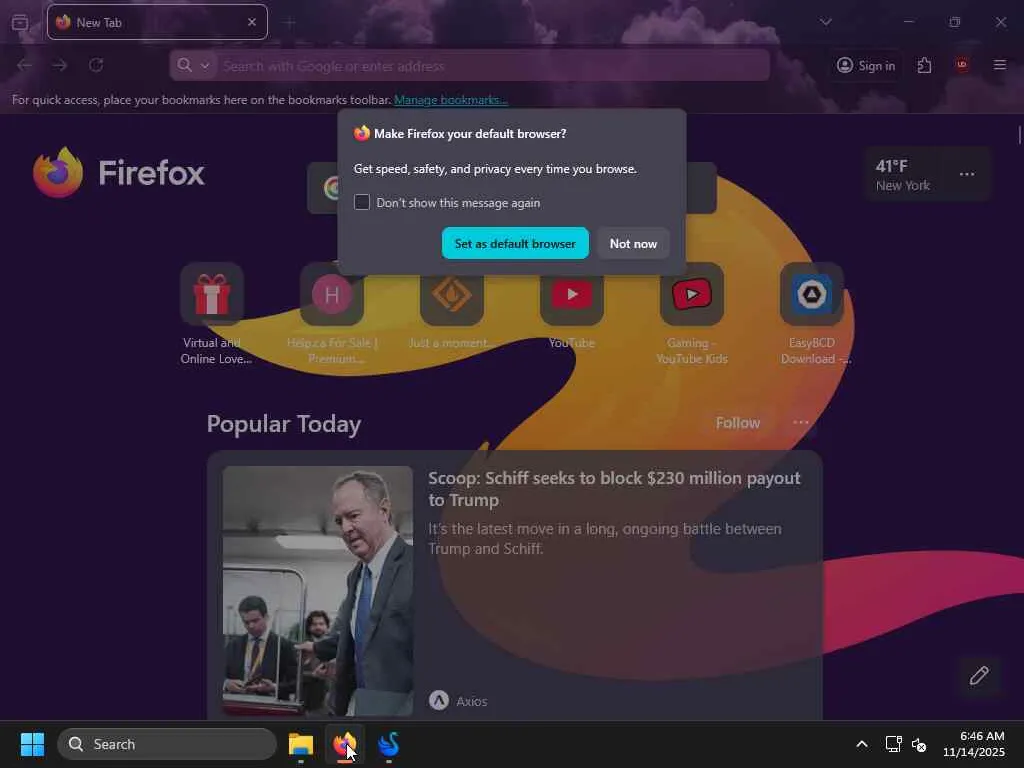This screenshot has width=1024, height=768.
Task: Expand the list all tabs chevron
Action: [825, 22]
